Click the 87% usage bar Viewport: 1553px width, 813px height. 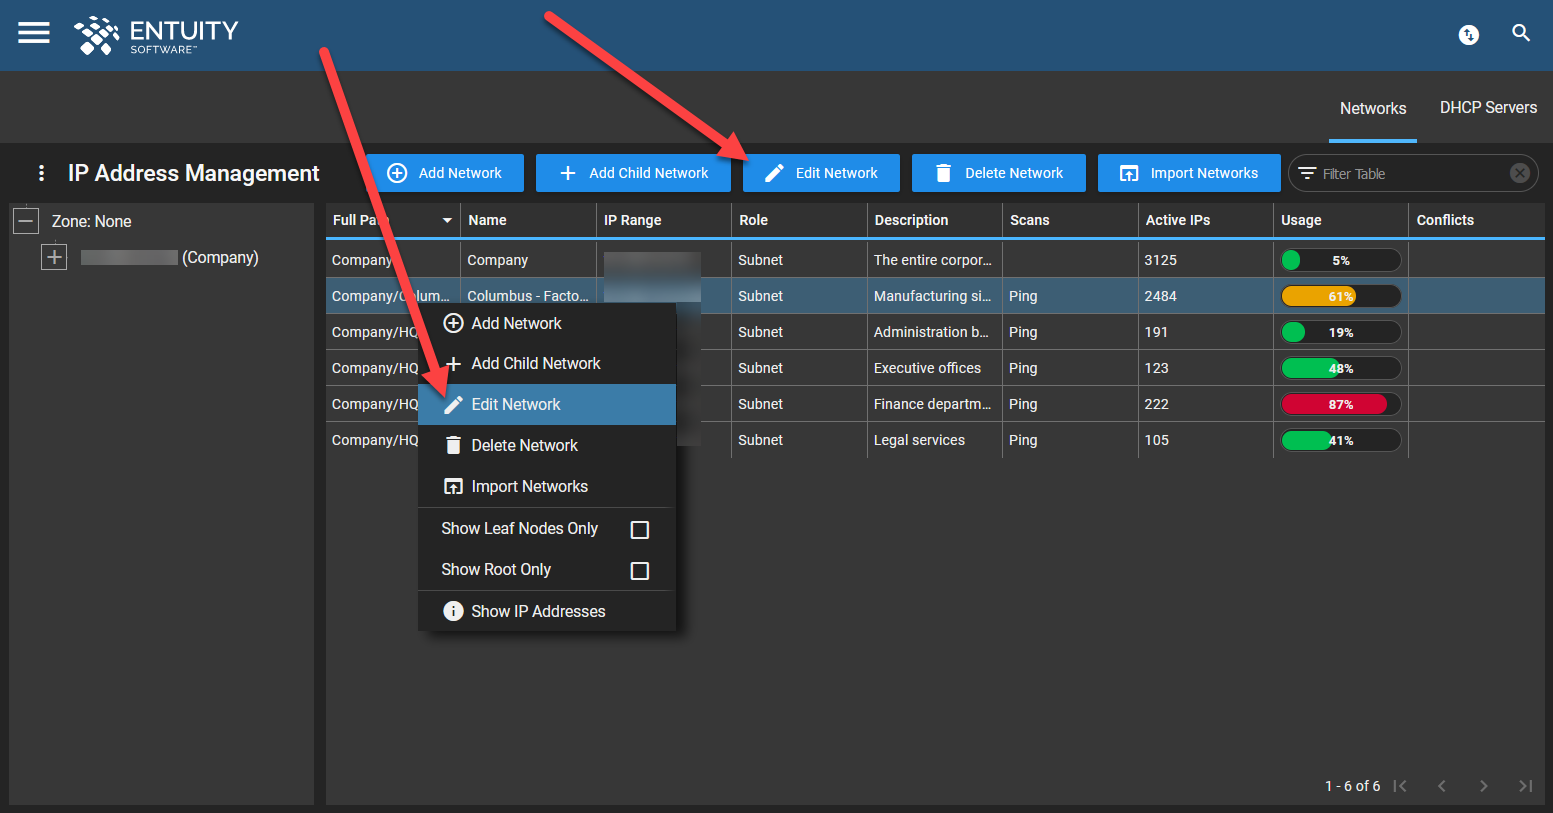pos(1340,404)
